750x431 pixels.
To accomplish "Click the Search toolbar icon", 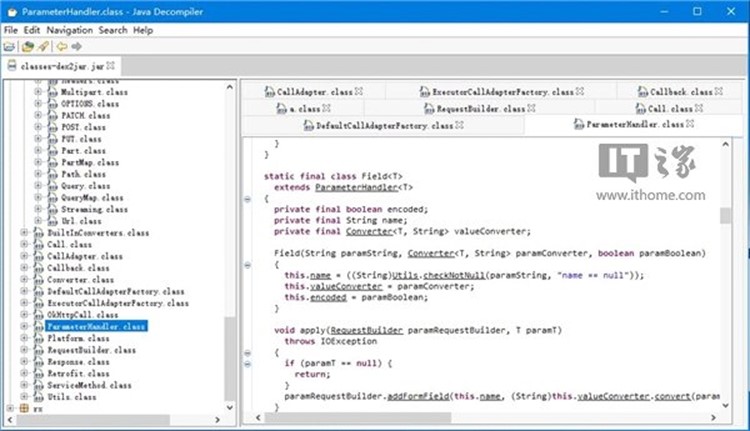I will [x=43, y=46].
